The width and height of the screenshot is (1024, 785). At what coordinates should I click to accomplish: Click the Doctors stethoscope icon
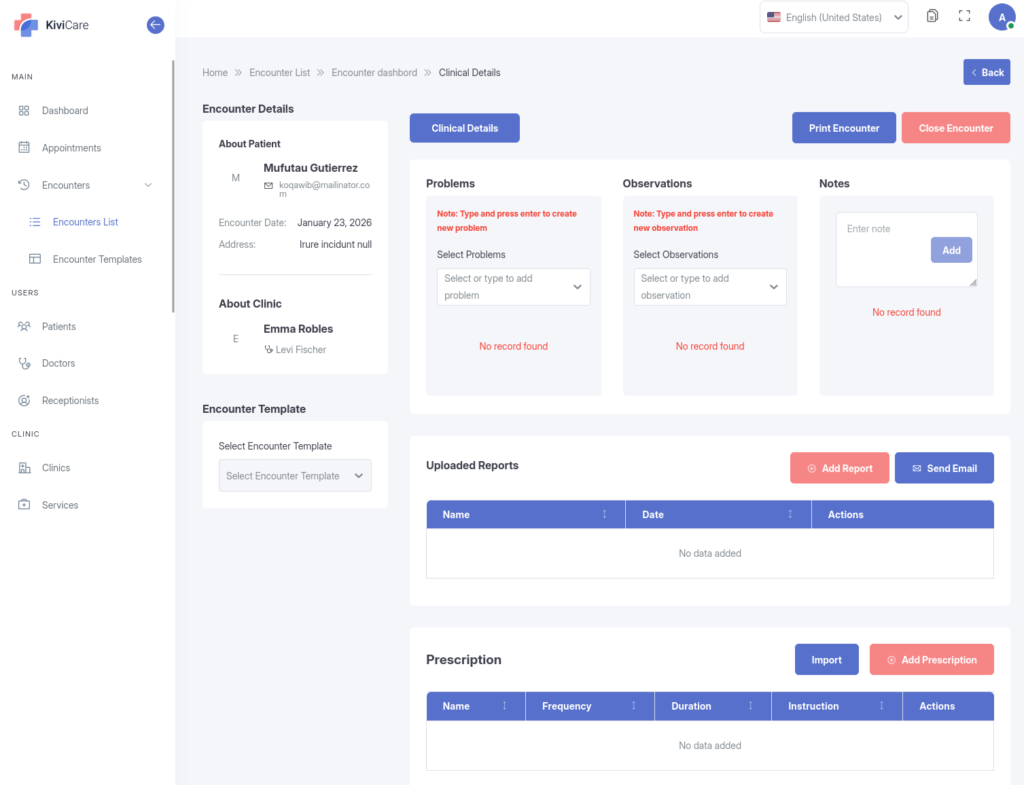point(24,364)
